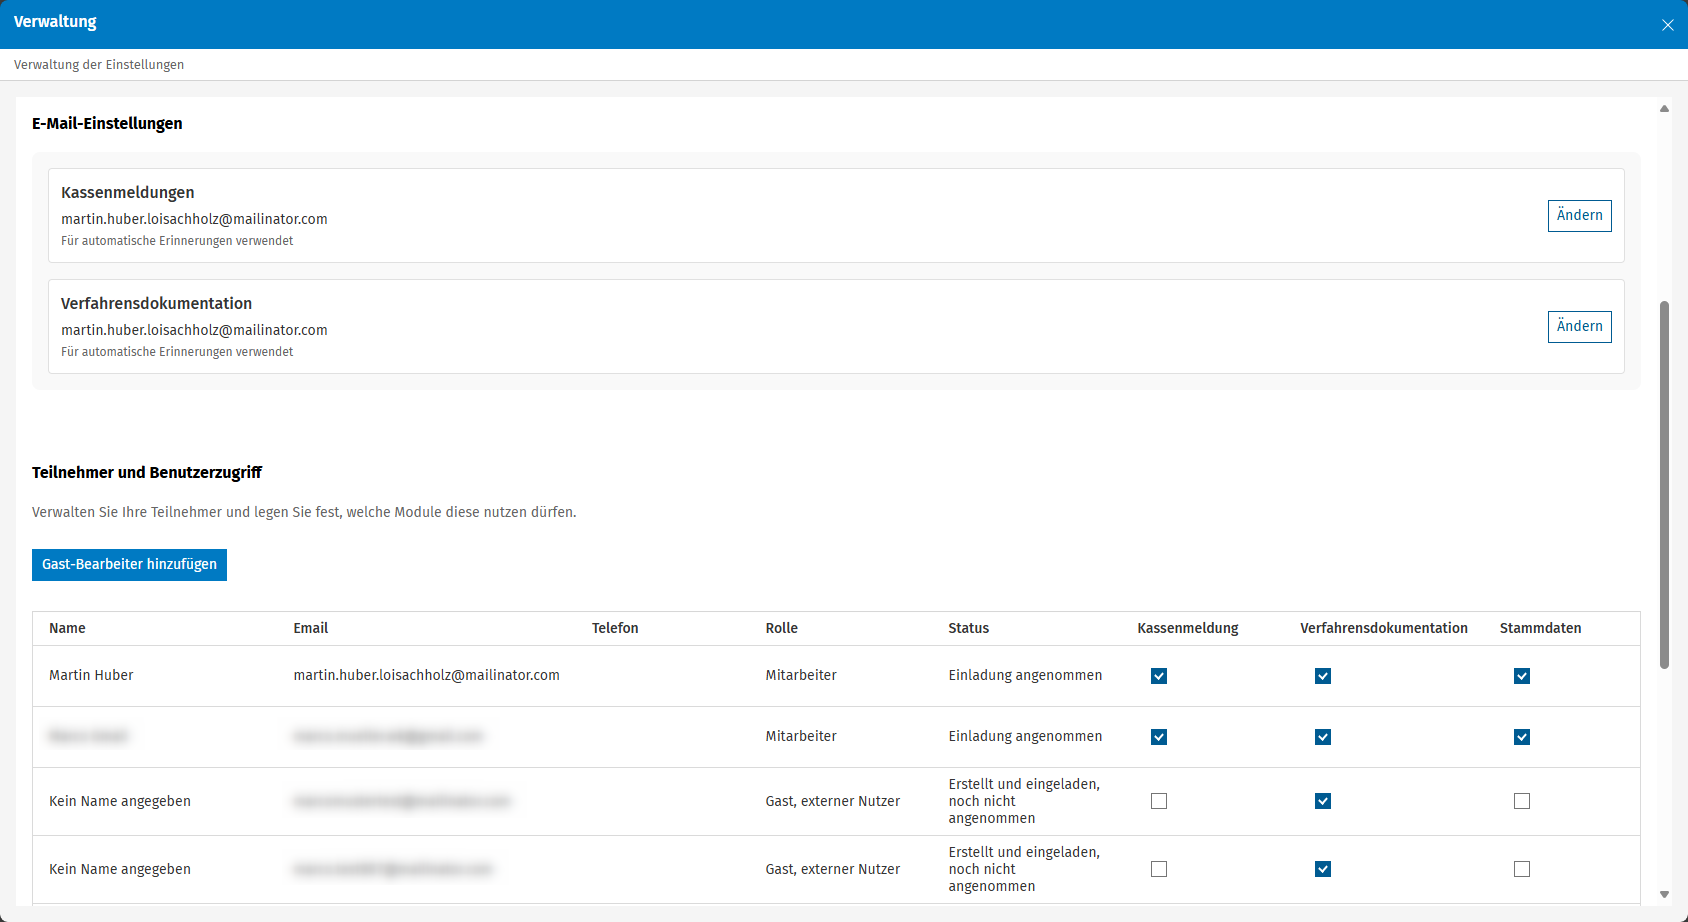Enable Kassenmeldung for first Gast, externer Nutzer
Viewport: 1688px width, 922px height.
click(x=1159, y=801)
